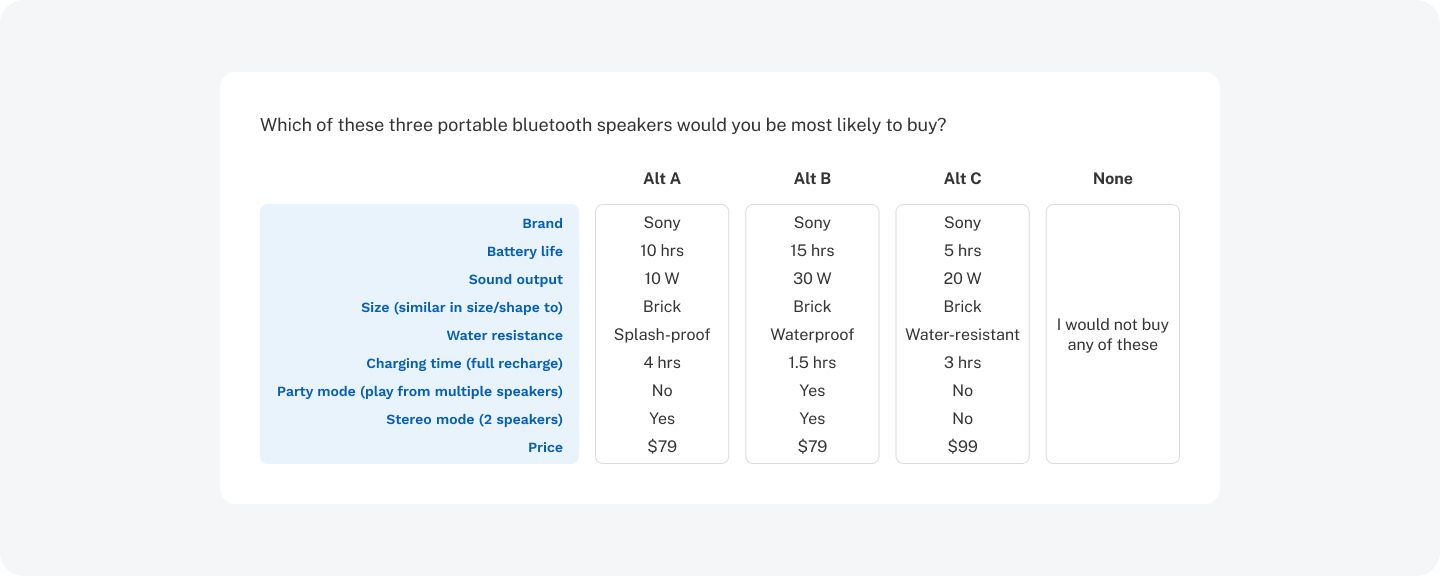
Task: Select the Alt B speaker card
Action: point(812,334)
